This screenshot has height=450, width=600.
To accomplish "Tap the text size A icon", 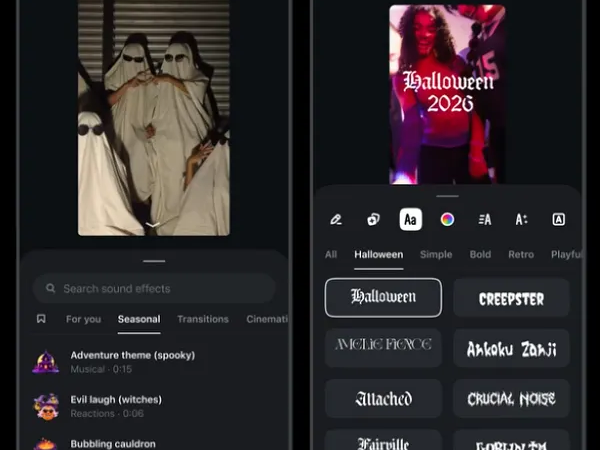I will pyautogui.click(x=521, y=220).
